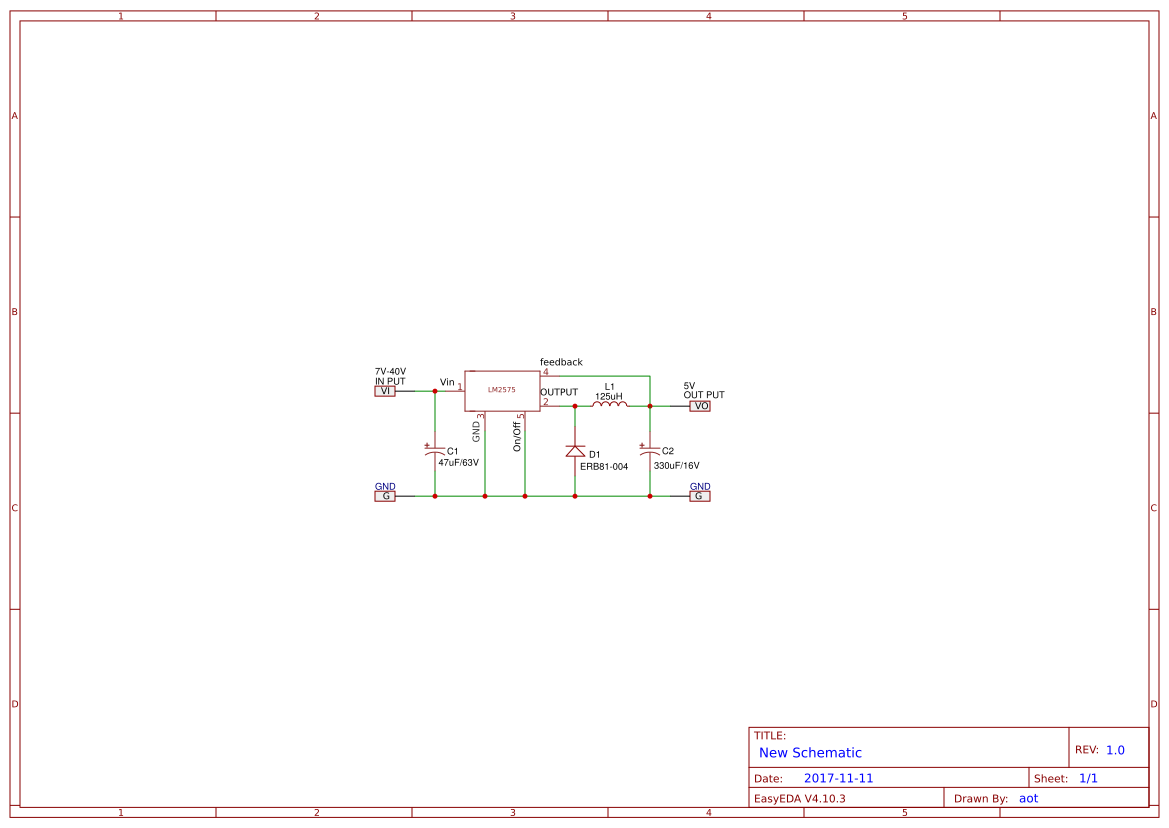This screenshot has width=1169, height=828.
Task: Click pin number 2 at OUTPUT
Action: 546,402
